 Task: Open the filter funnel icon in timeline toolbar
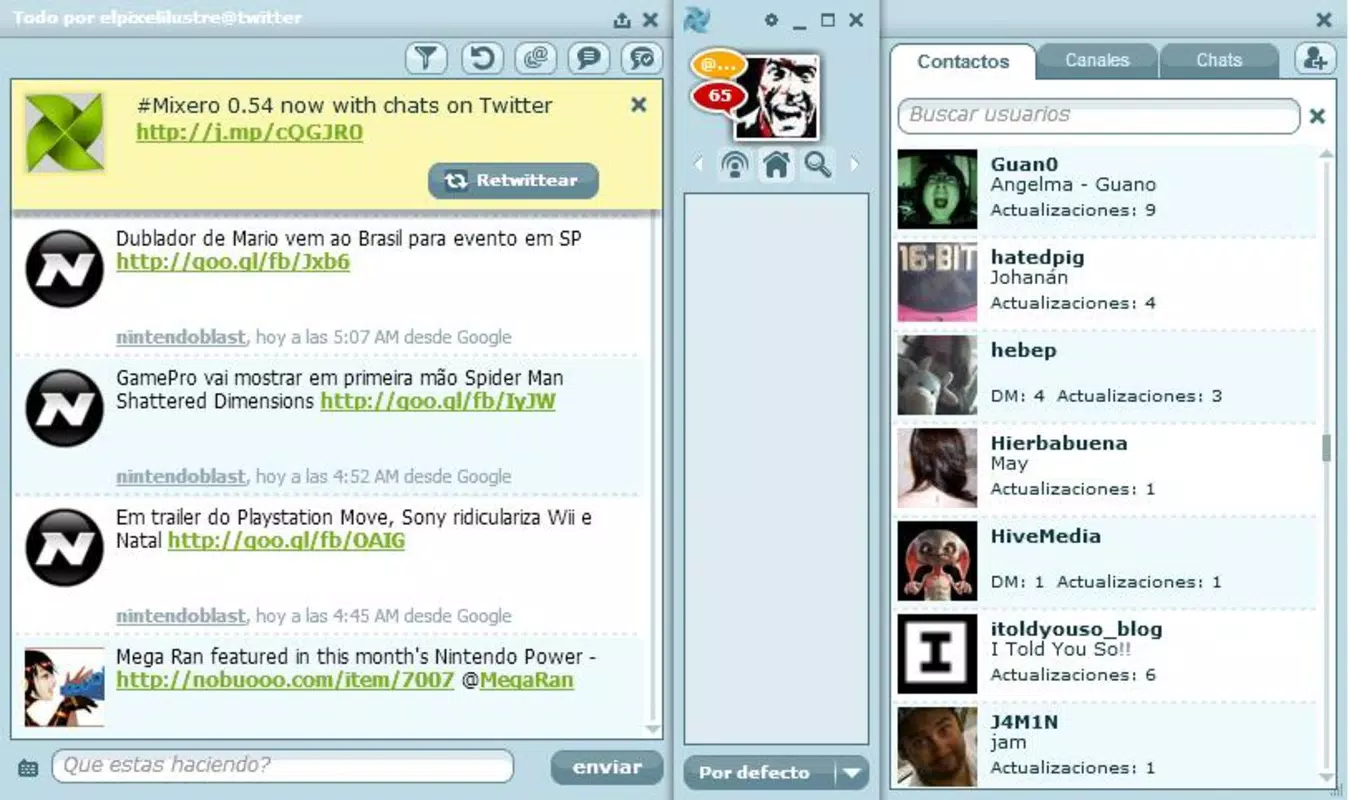click(427, 58)
